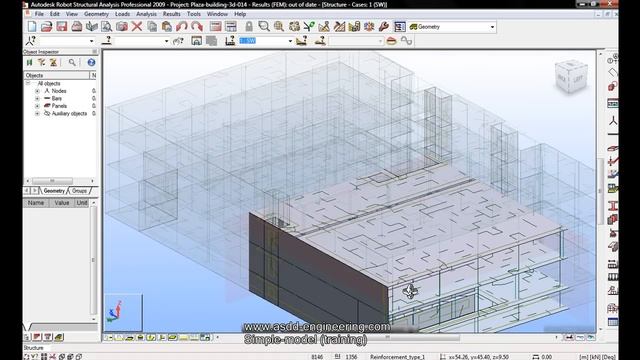This screenshot has height=360, width=640.
Task: Open the Geometry menu
Action: tap(96, 14)
